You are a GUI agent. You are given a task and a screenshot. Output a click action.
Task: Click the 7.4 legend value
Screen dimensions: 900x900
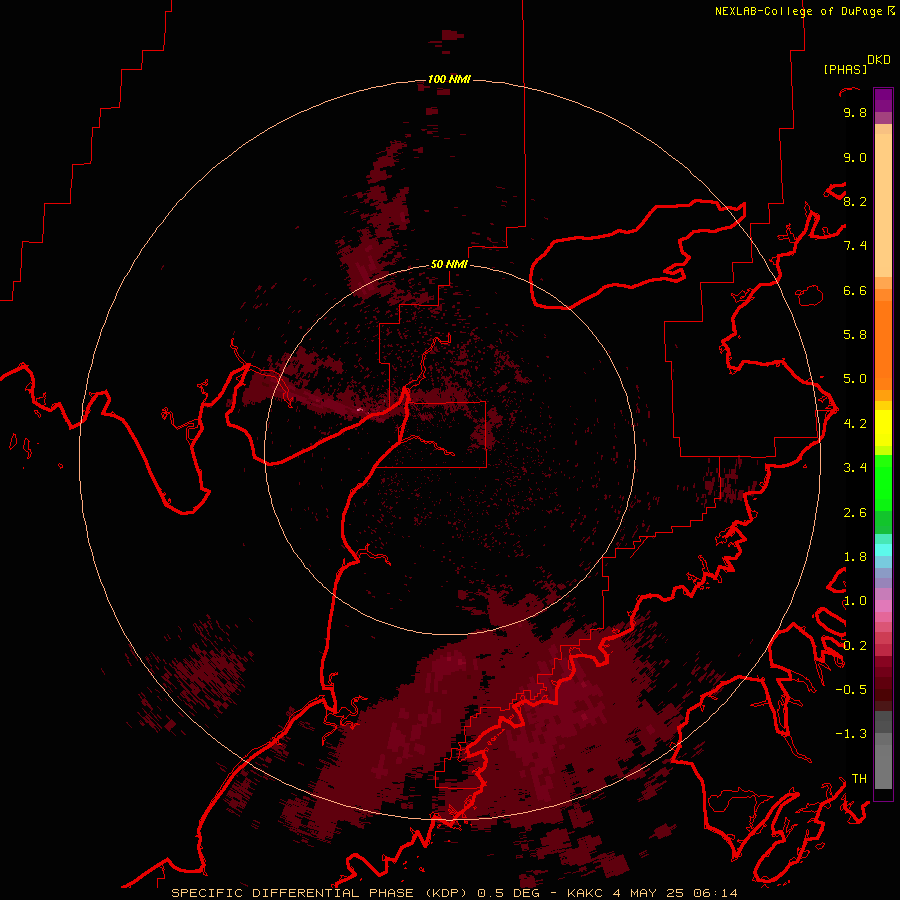[x=855, y=246]
